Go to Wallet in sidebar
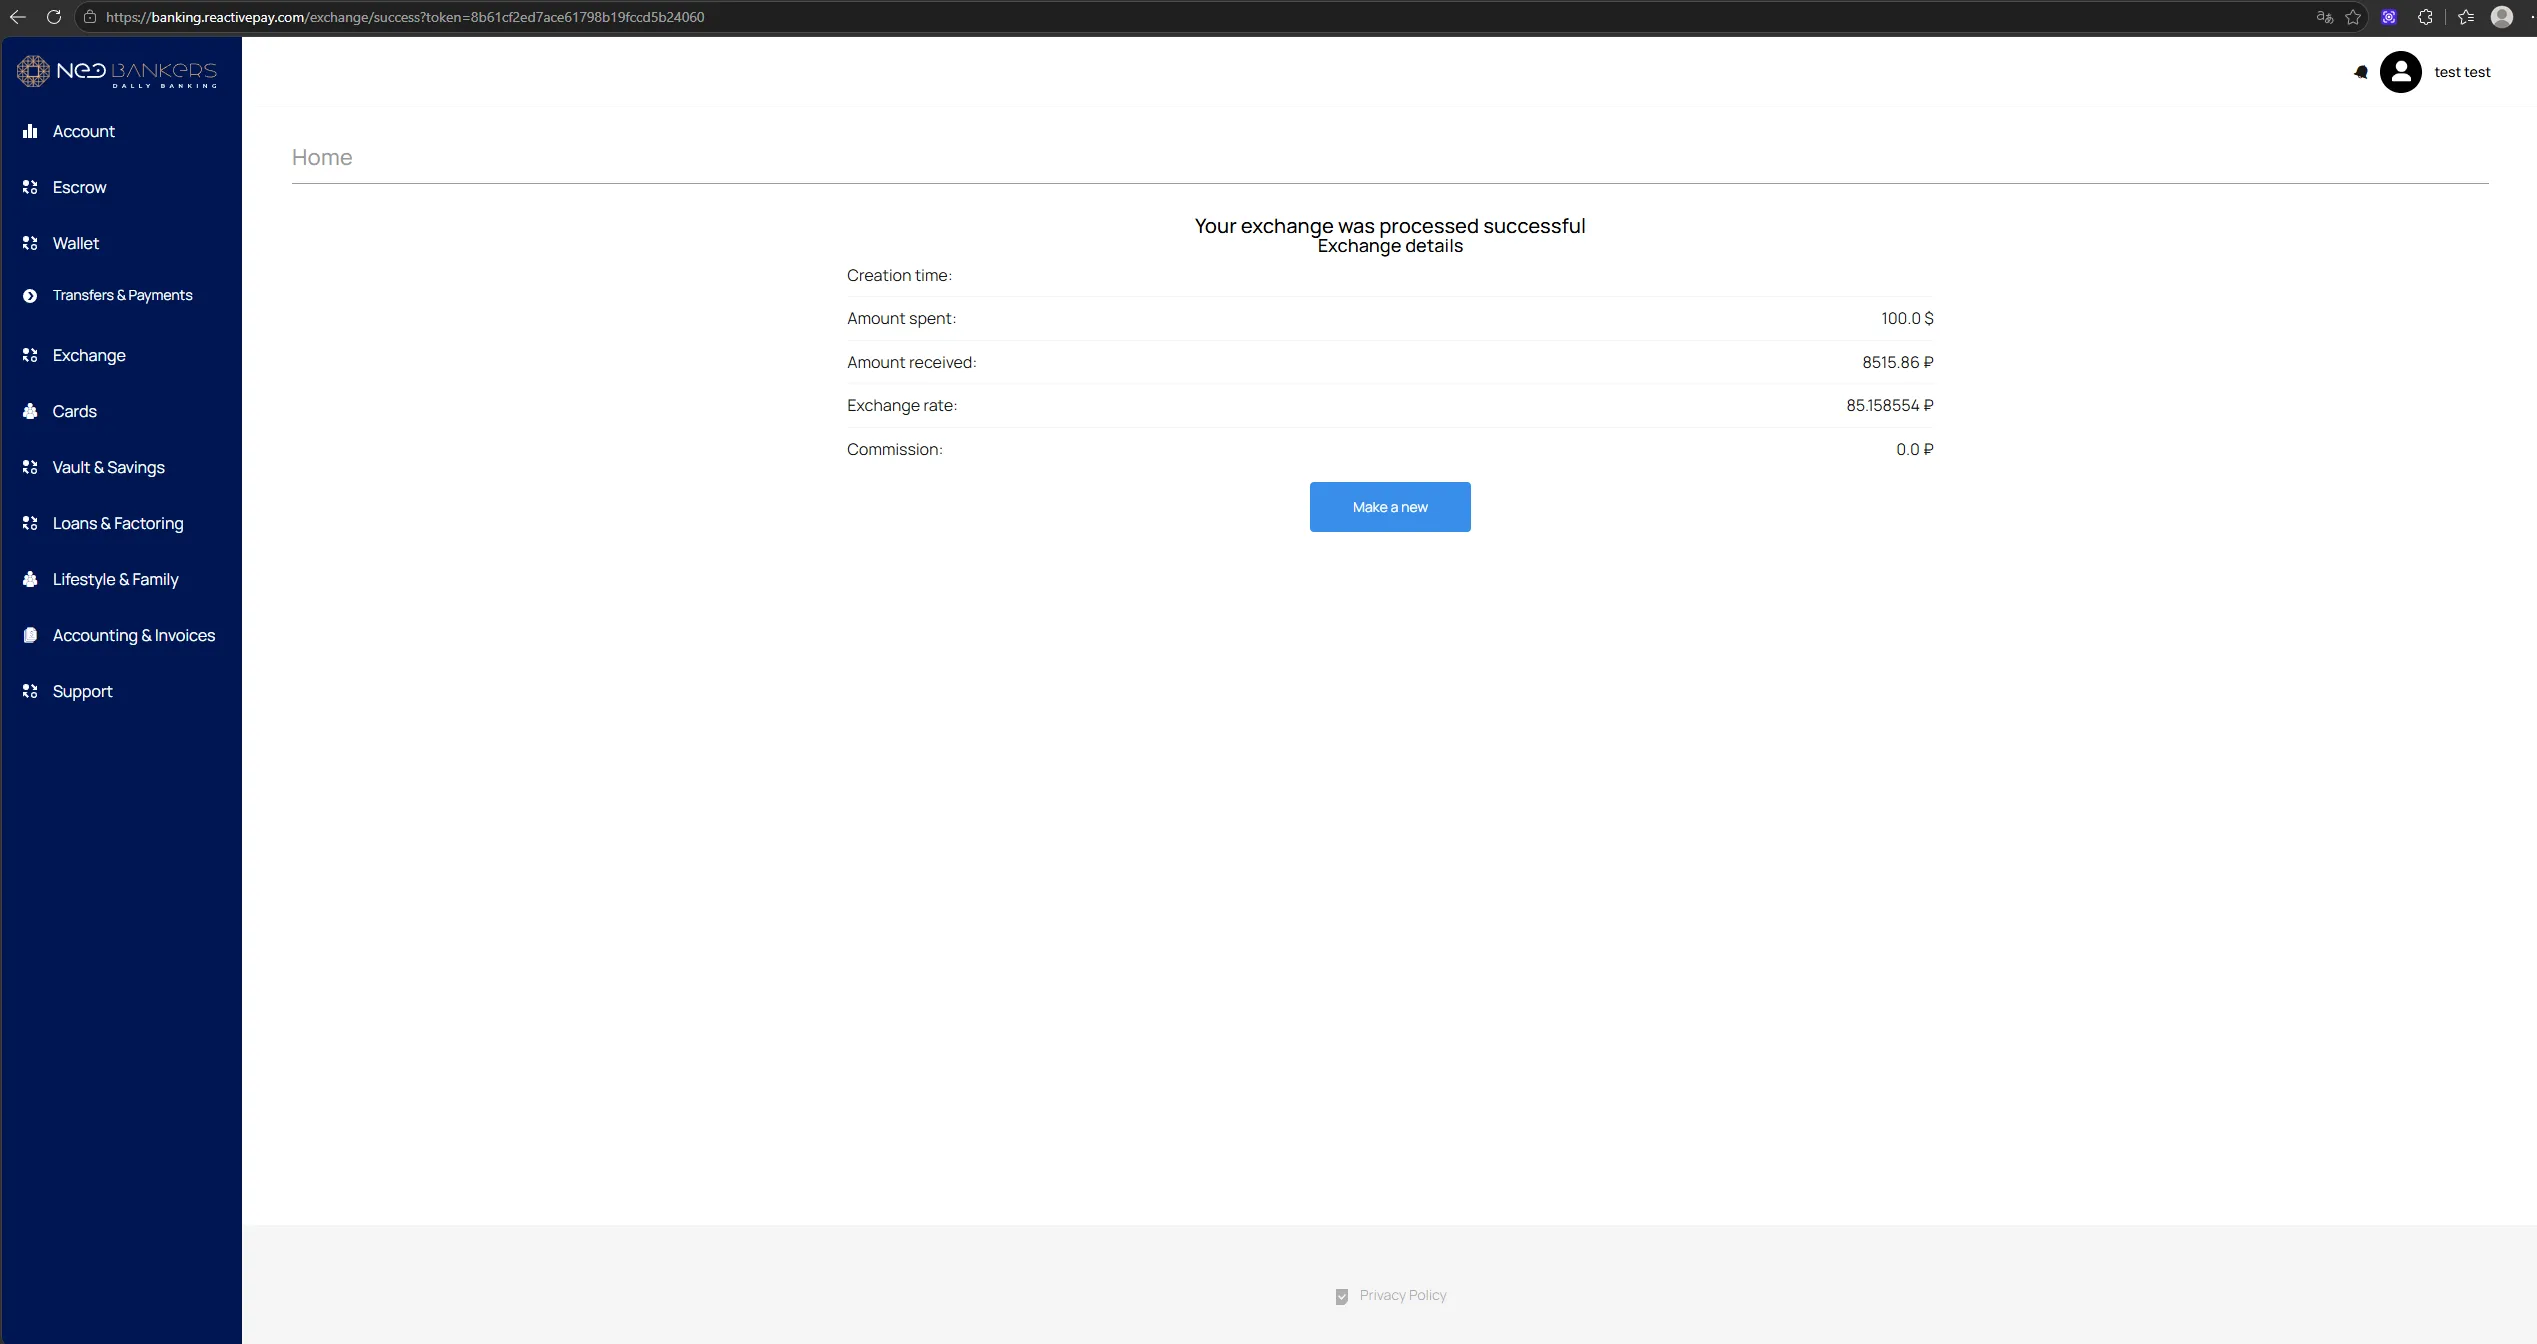 75,243
